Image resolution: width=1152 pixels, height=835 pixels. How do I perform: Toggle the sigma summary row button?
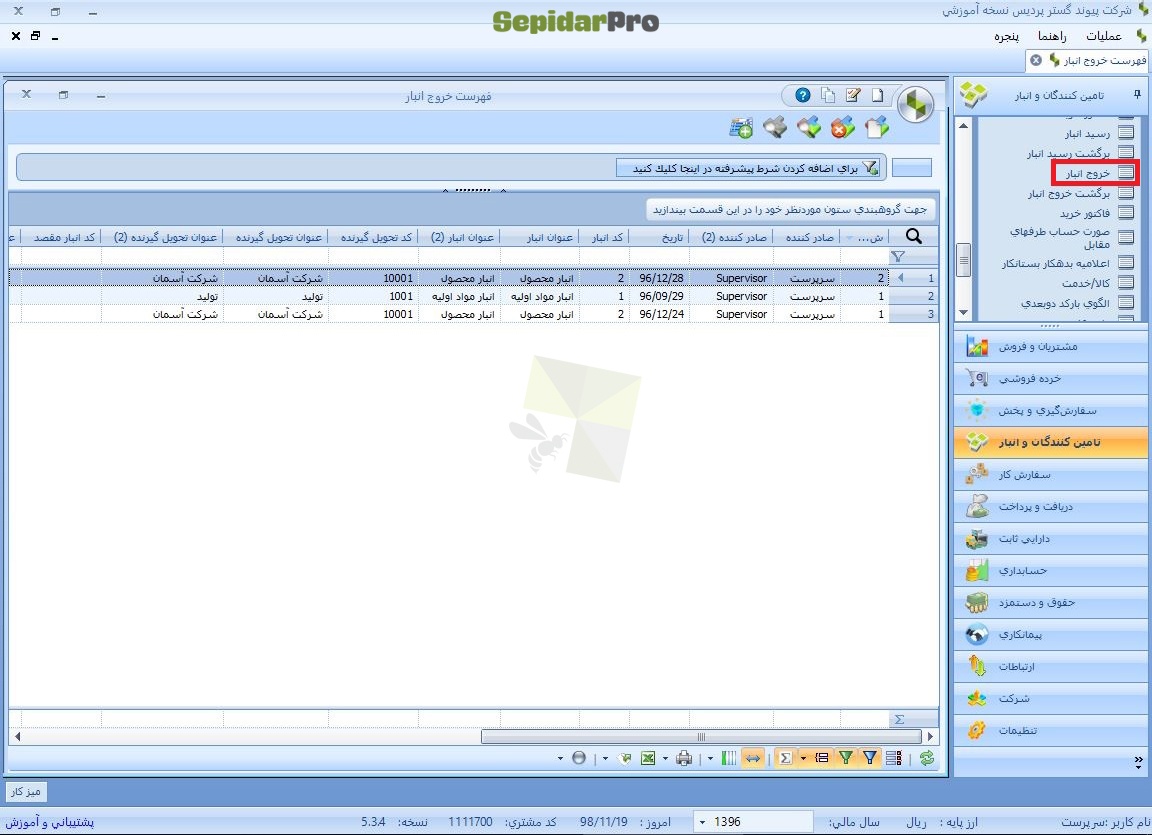point(785,758)
